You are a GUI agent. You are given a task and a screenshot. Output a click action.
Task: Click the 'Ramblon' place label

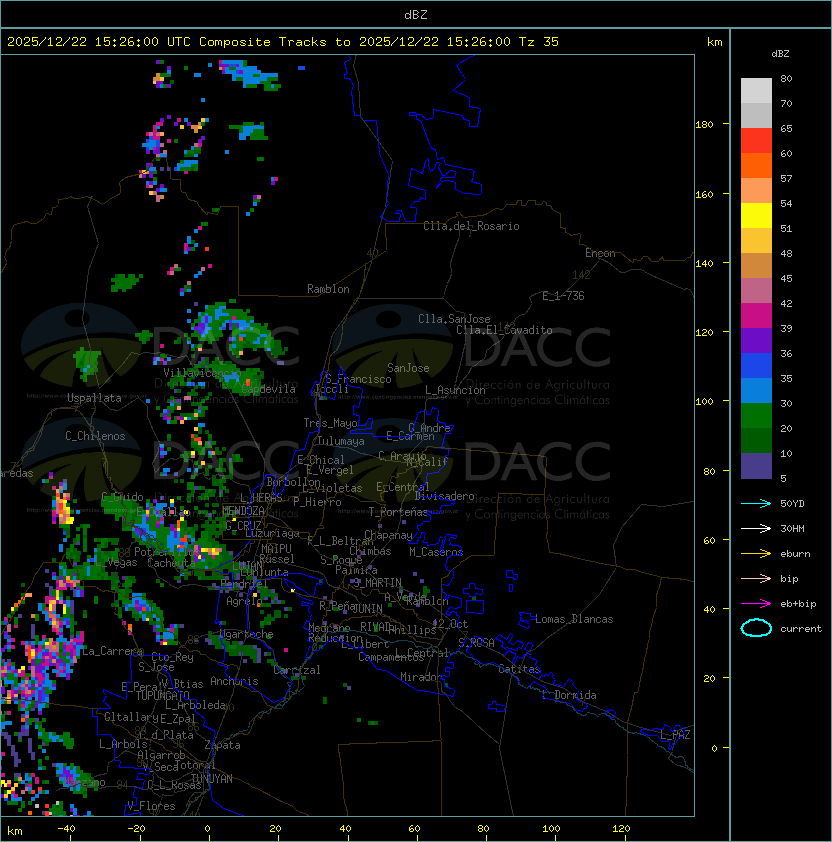click(328, 289)
